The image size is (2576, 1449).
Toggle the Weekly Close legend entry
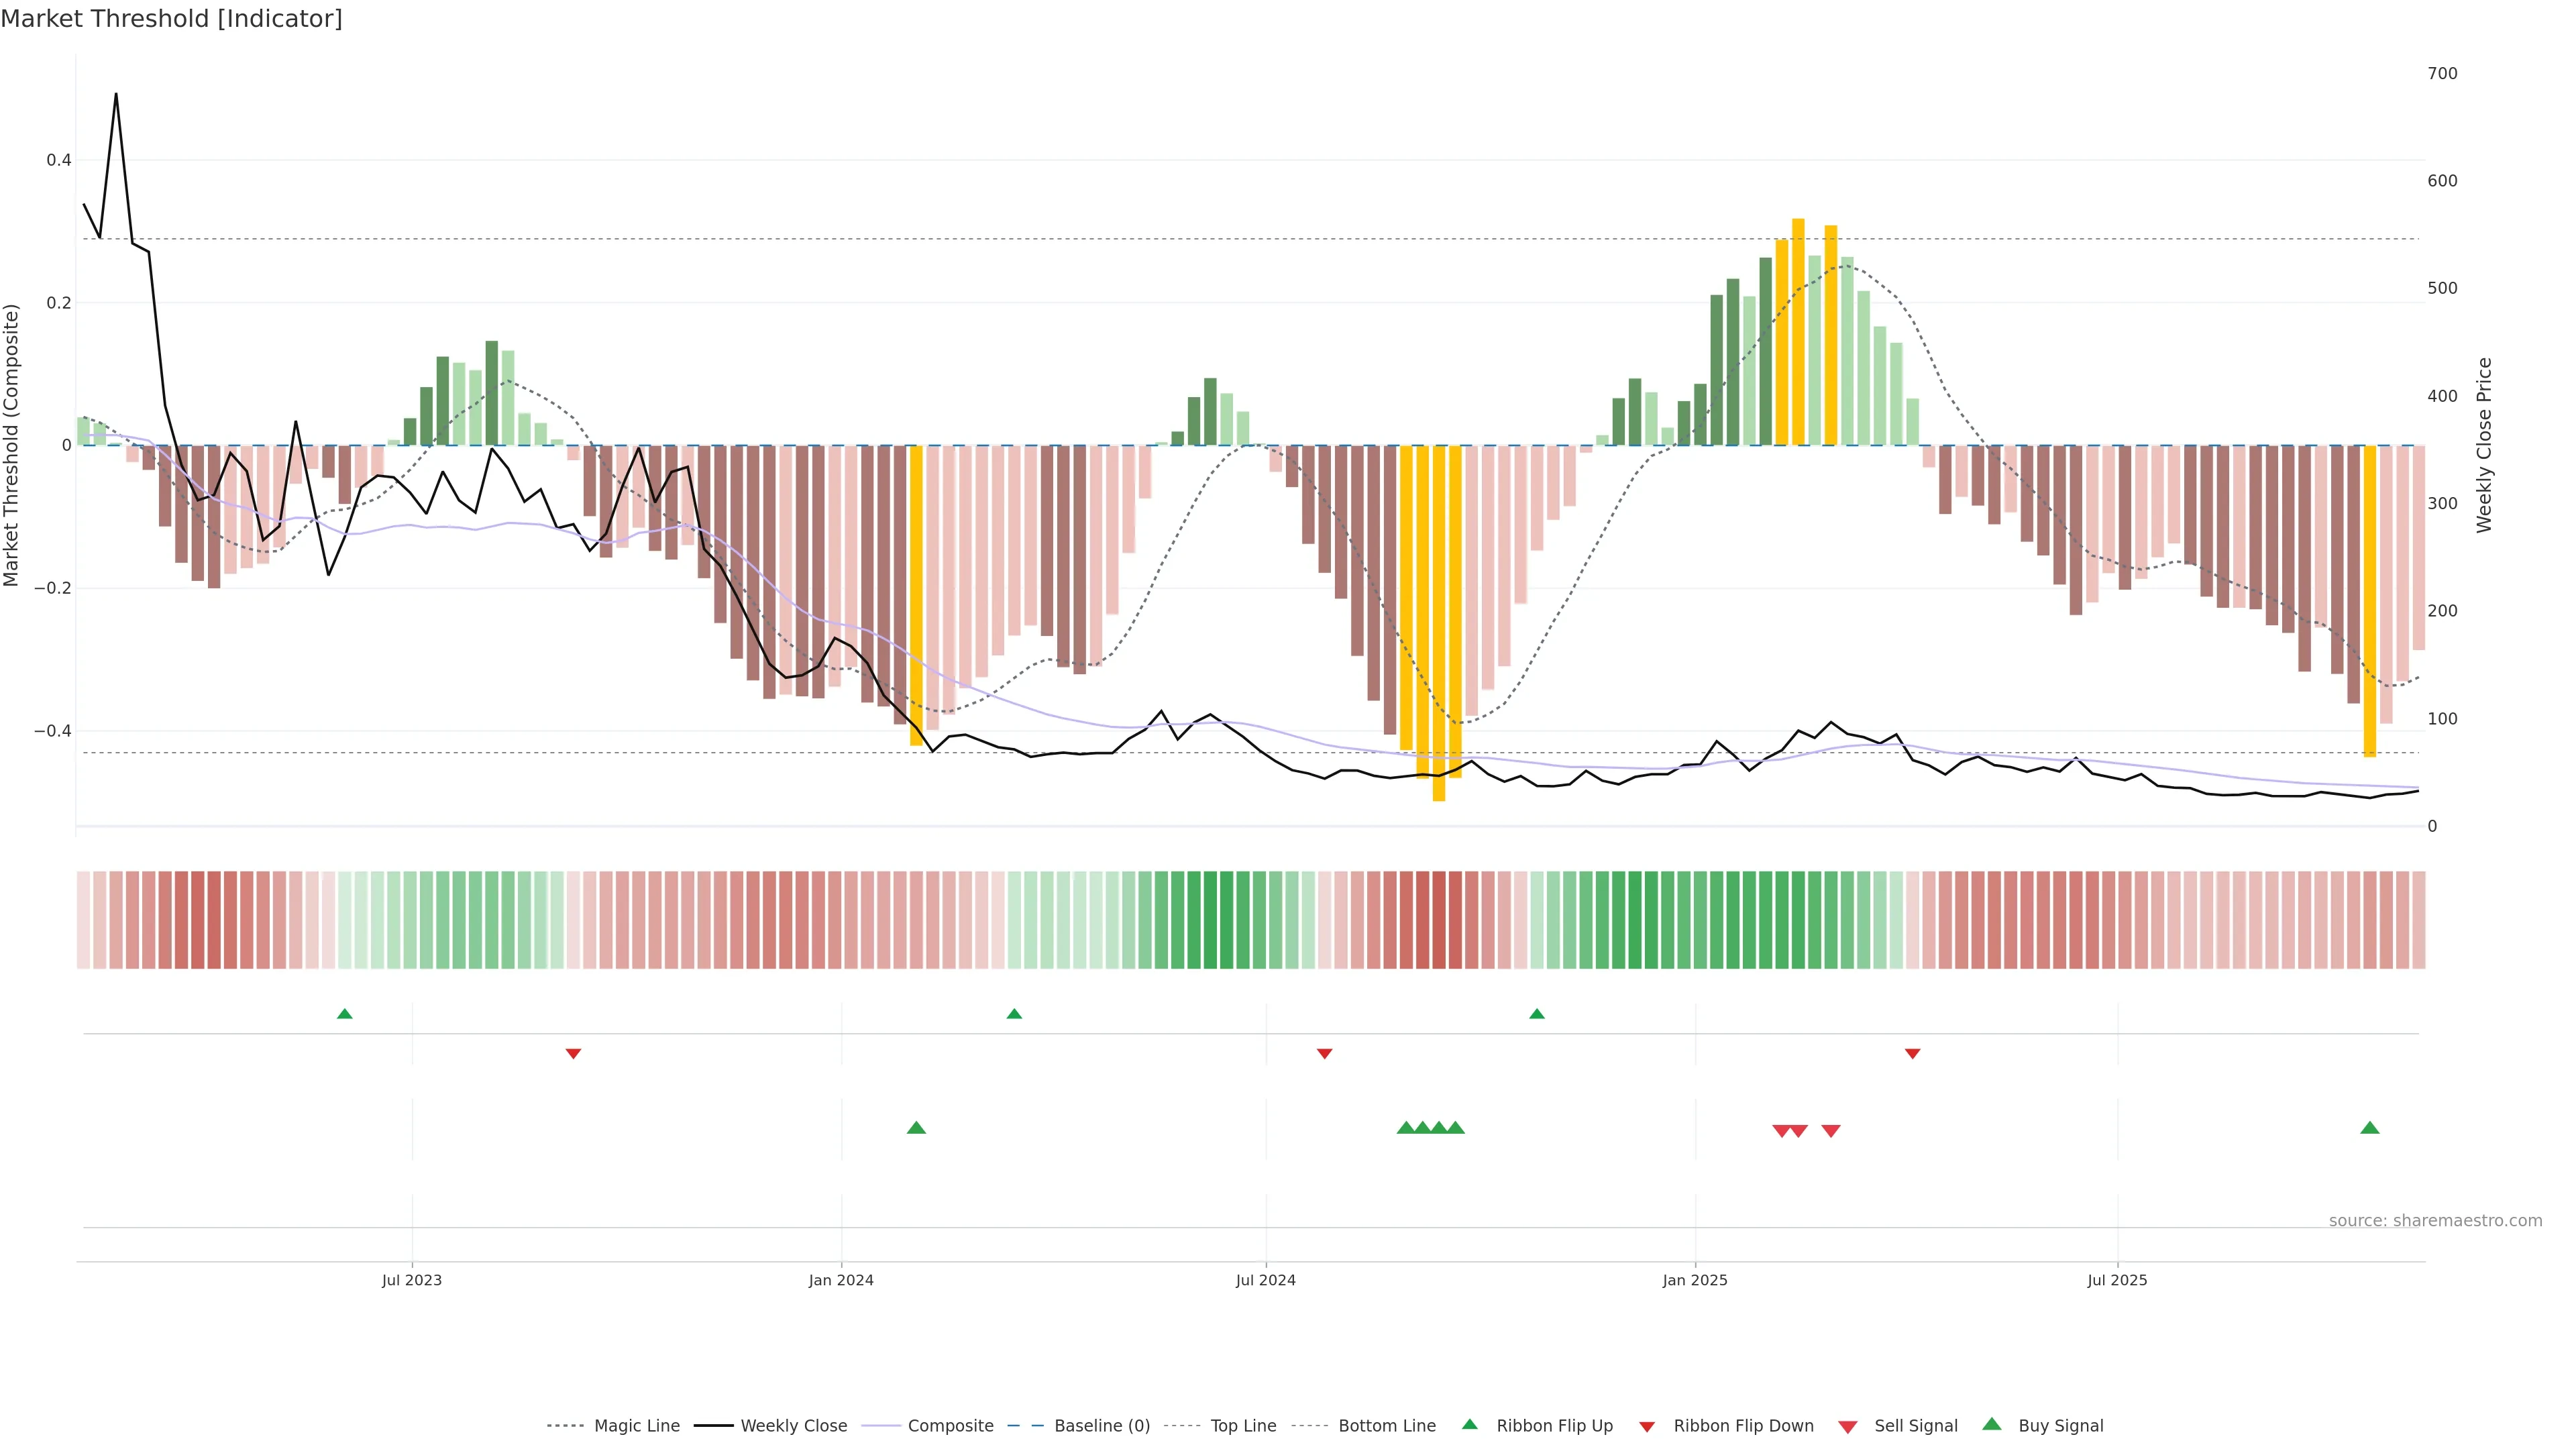coord(793,1426)
